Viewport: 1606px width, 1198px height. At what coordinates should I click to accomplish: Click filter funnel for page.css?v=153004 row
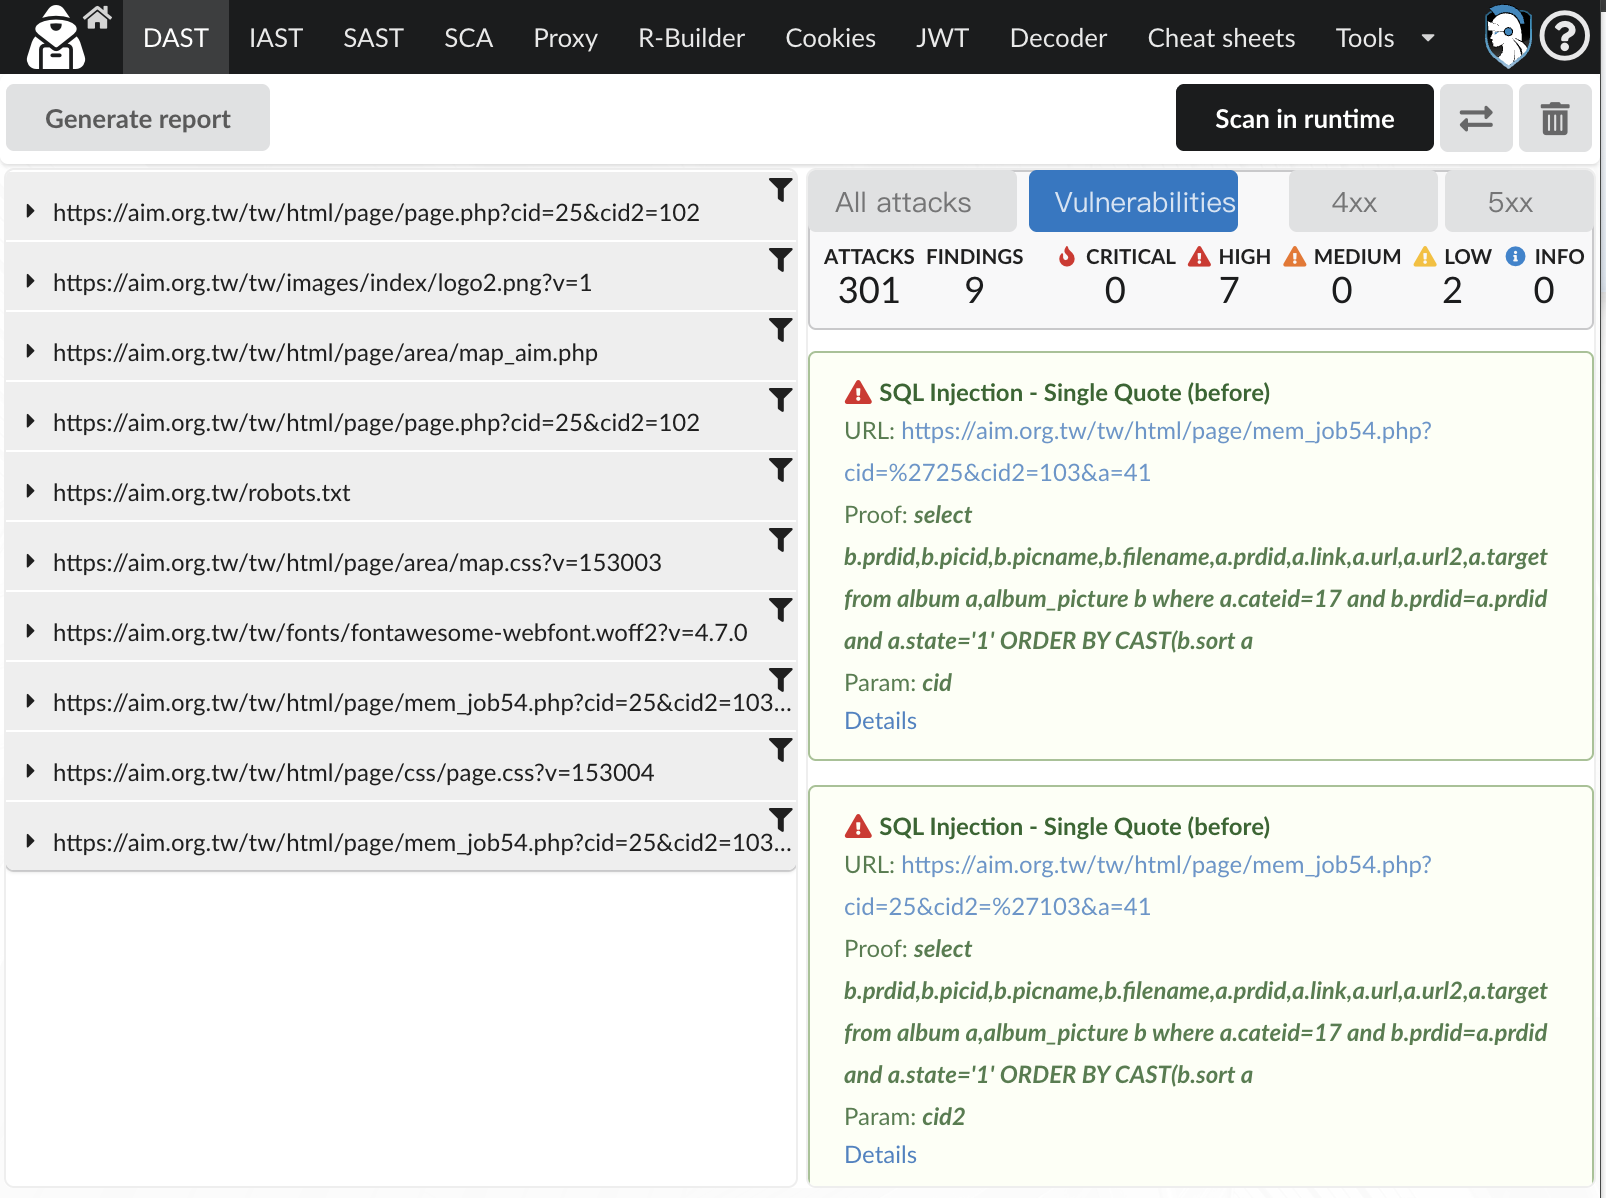click(x=781, y=749)
